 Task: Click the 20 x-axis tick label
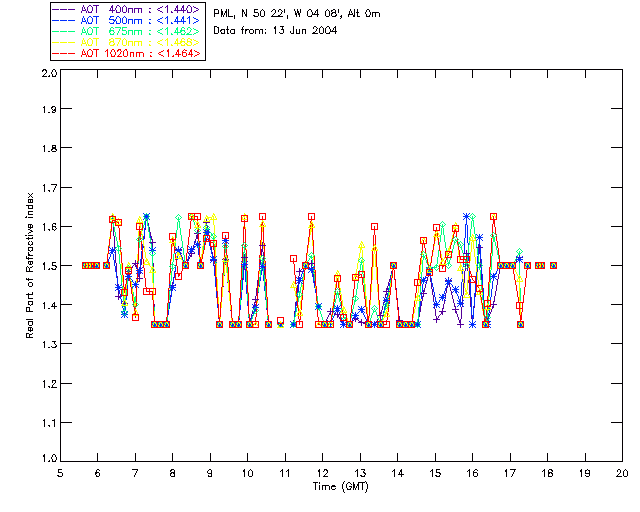[x=622, y=473]
